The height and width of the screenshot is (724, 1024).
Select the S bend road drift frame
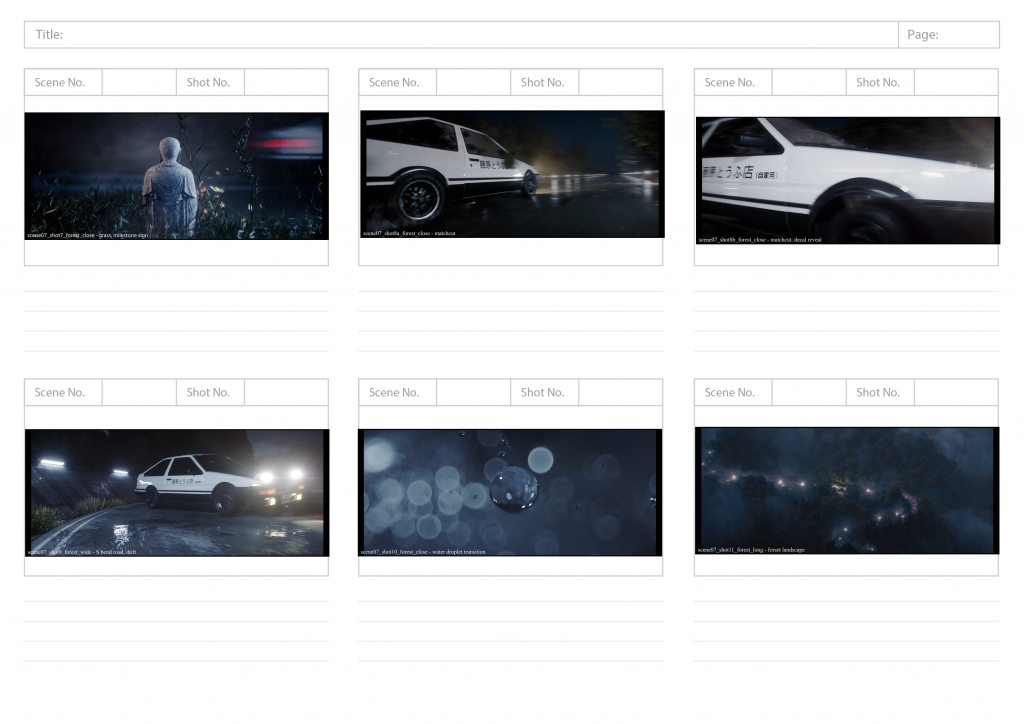[177, 493]
